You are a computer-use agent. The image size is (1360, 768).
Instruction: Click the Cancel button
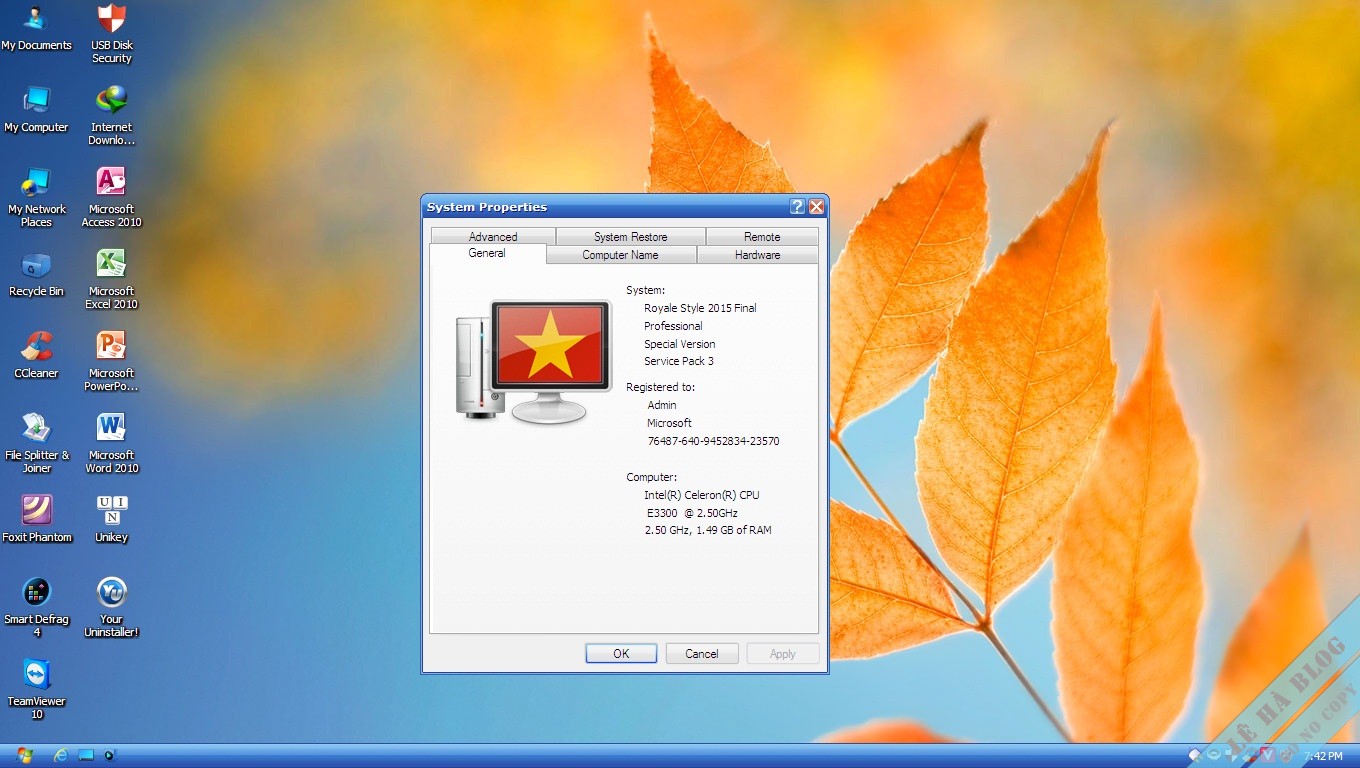coord(702,653)
